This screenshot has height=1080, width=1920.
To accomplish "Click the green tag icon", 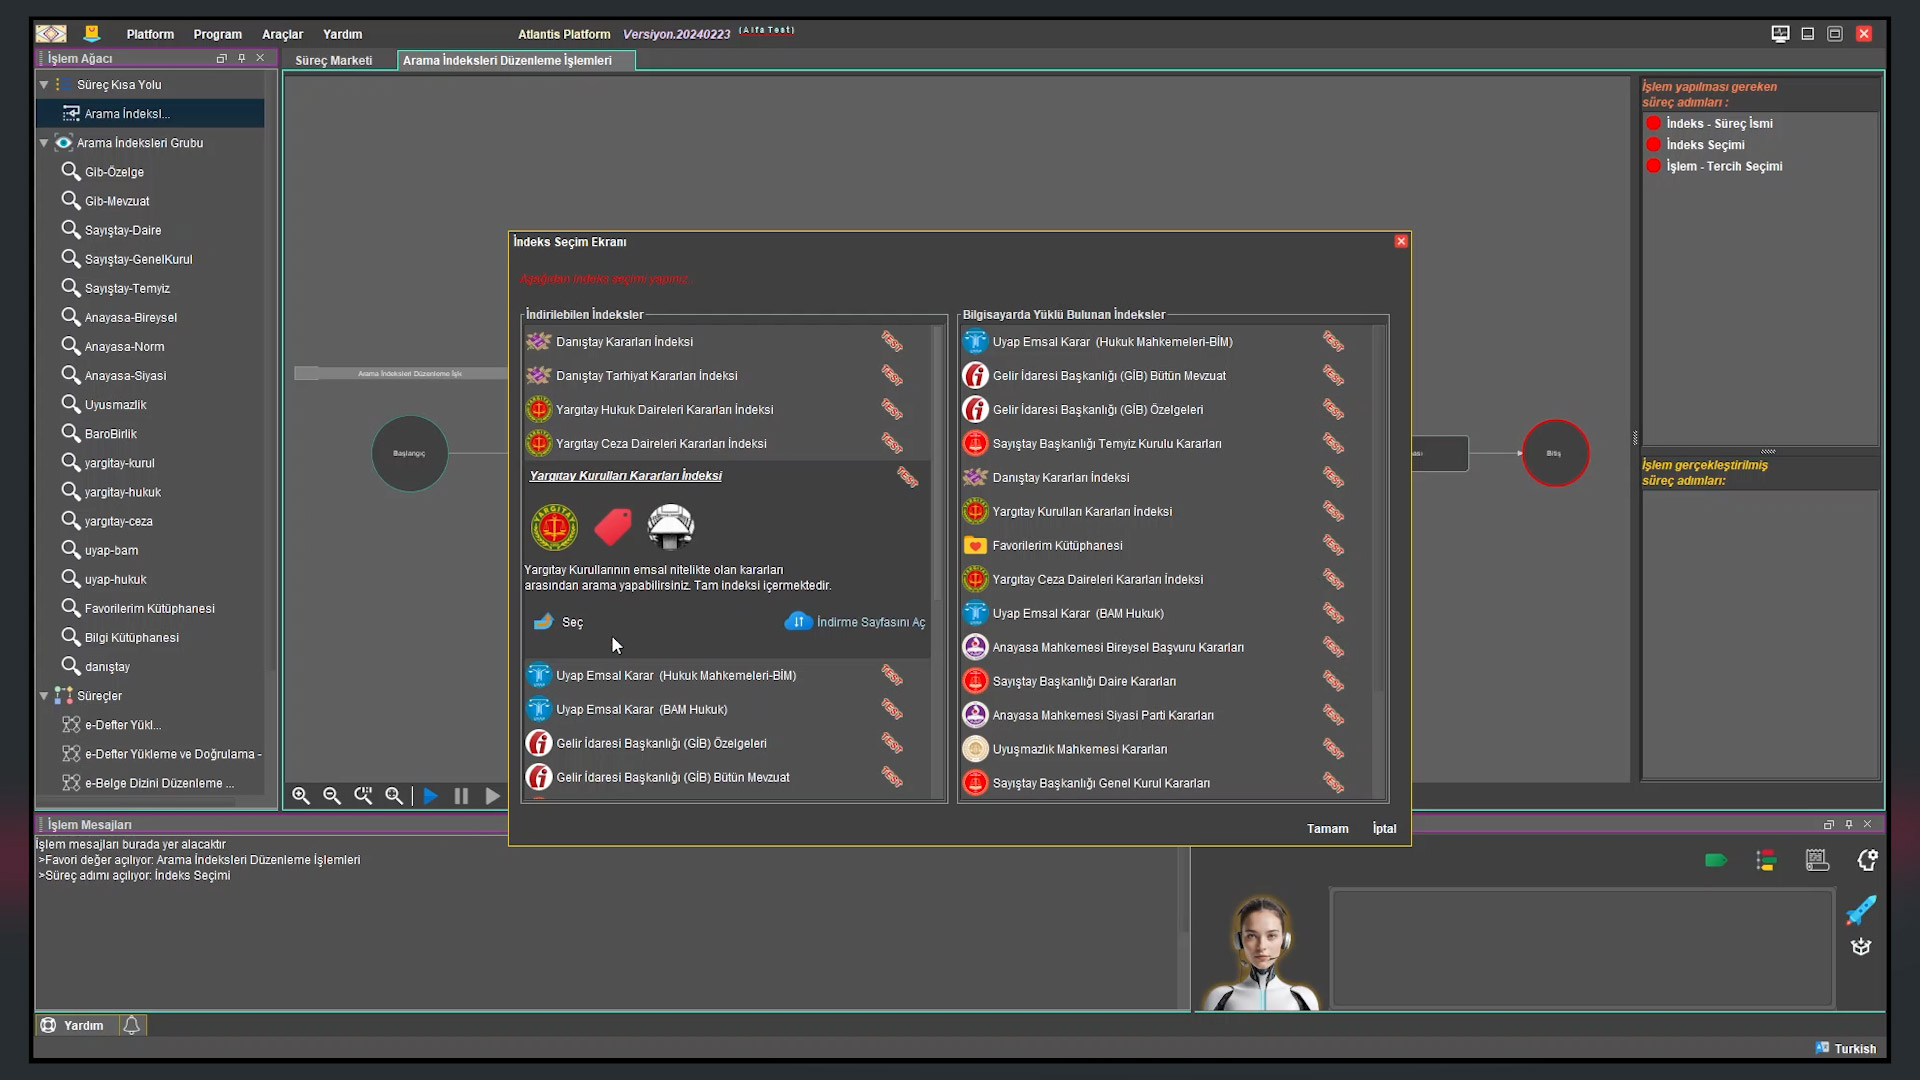I will (x=1716, y=860).
